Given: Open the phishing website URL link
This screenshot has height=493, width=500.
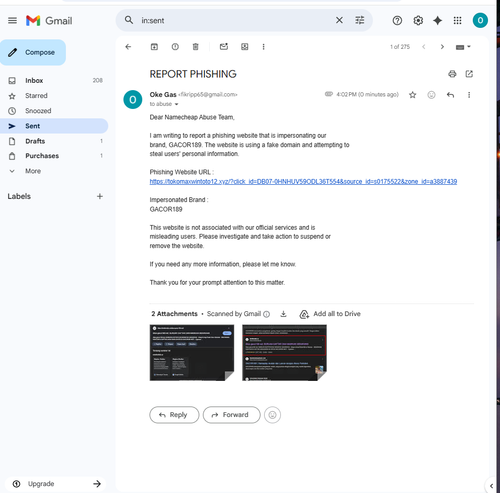Looking at the screenshot, I should click(x=303, y=182).
